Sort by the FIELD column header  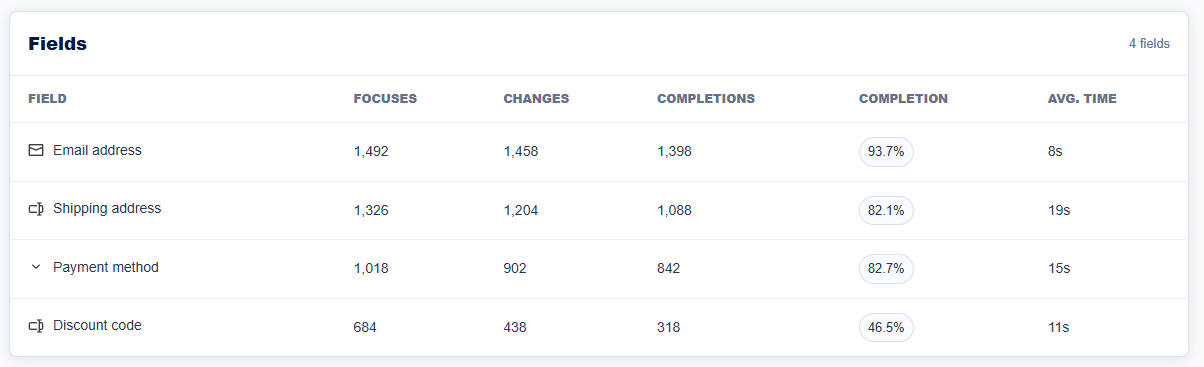(47, 99)
